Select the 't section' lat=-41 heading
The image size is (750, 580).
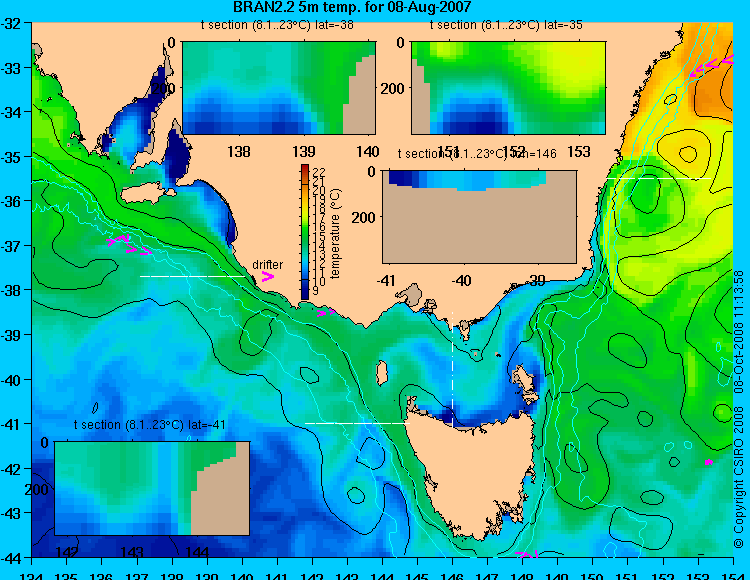(x=150, y=425)
